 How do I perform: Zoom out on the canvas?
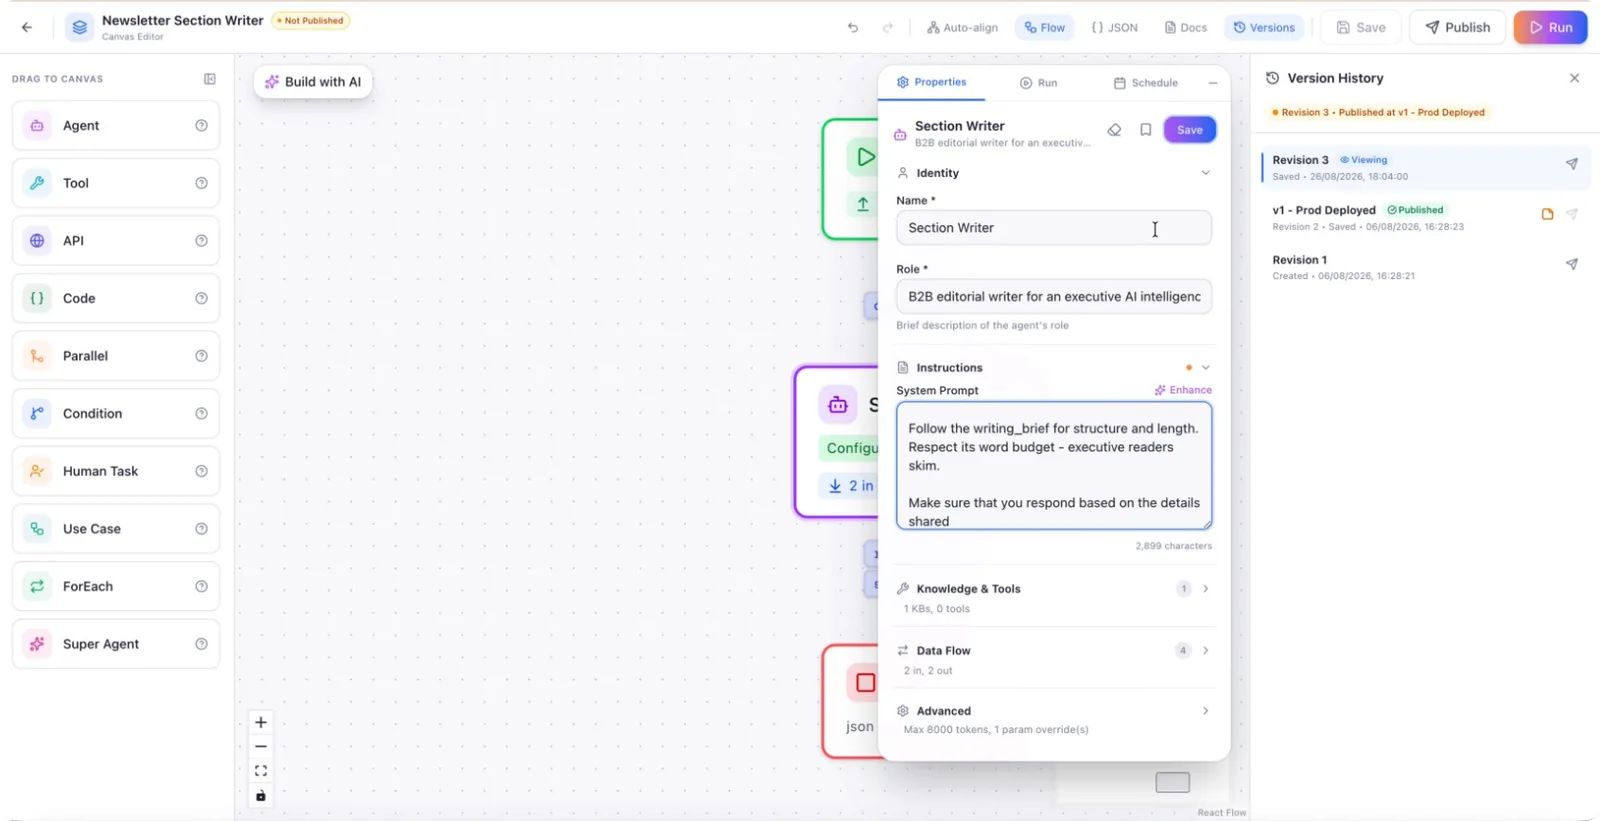[261, 747]
